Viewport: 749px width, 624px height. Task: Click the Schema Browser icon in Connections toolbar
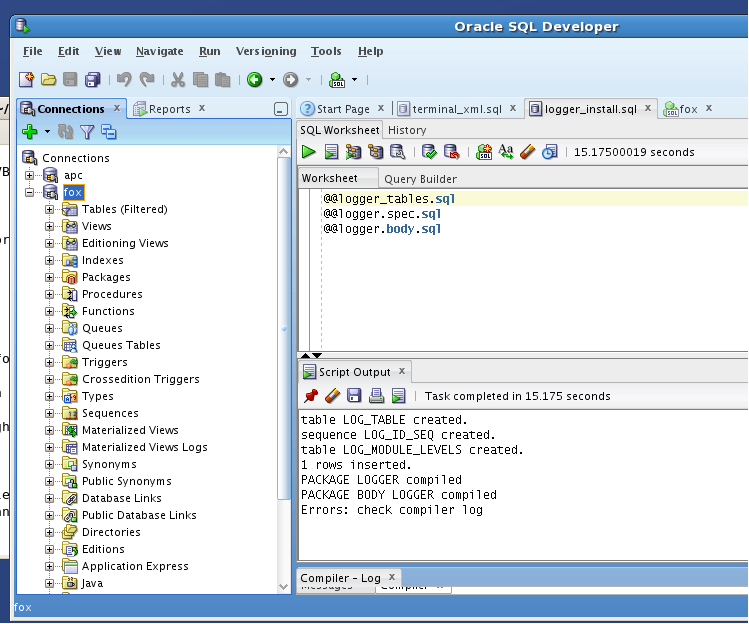click(108, 131)
